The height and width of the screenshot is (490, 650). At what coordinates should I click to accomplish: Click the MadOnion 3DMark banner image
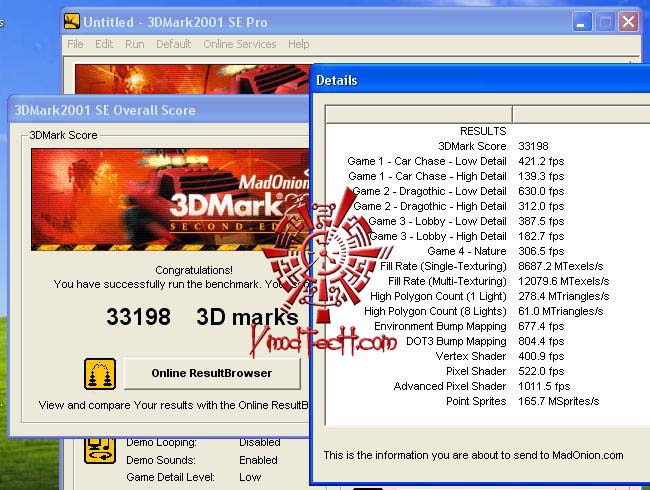(170, 199)
